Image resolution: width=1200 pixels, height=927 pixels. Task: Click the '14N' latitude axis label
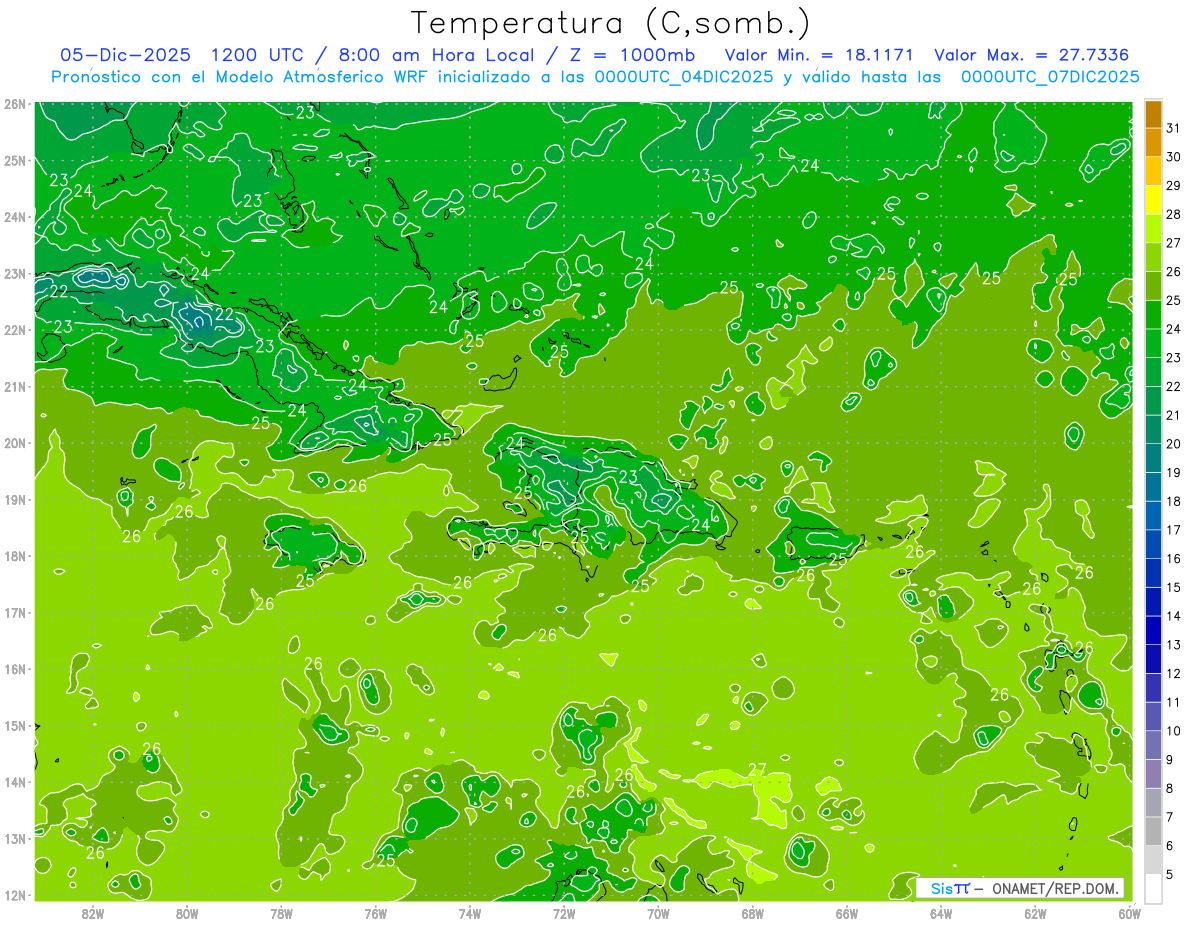[14, 782]
